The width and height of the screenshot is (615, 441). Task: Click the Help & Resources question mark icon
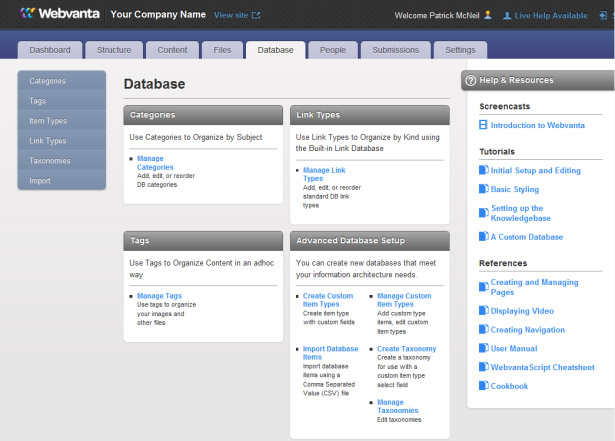(x=470, y=80)
